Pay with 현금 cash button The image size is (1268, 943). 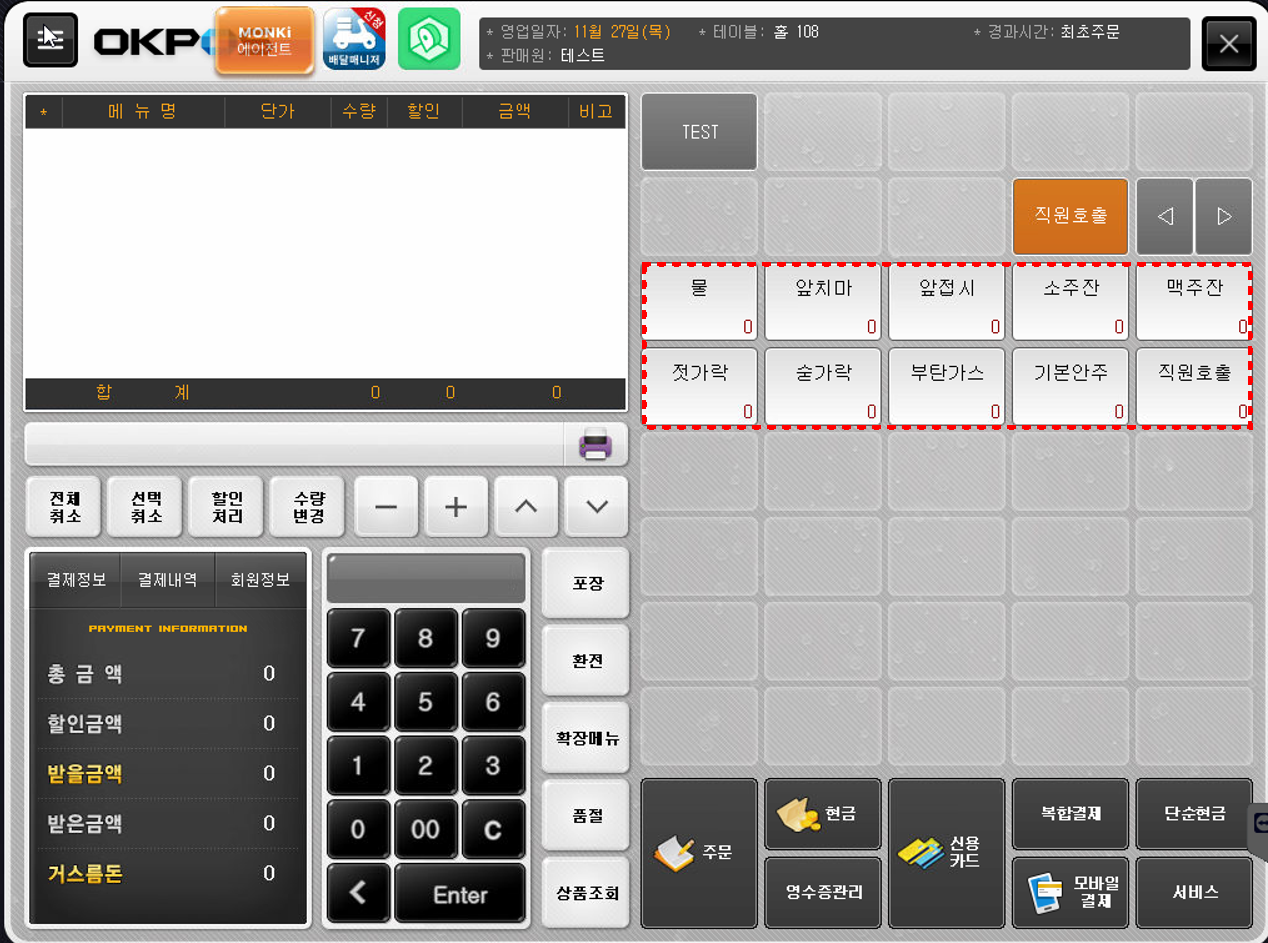pos(823,814)
